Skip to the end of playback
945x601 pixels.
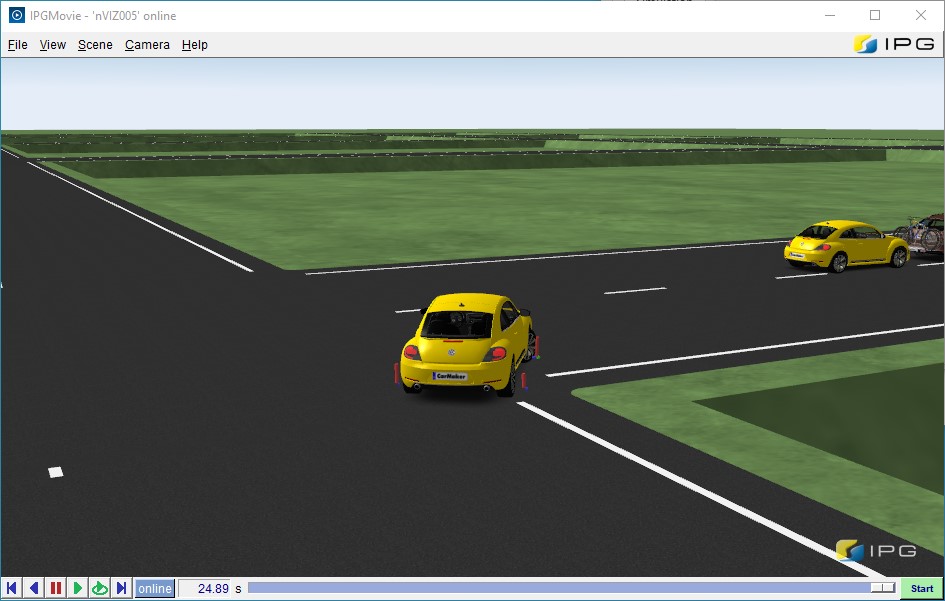click(121, 588)
